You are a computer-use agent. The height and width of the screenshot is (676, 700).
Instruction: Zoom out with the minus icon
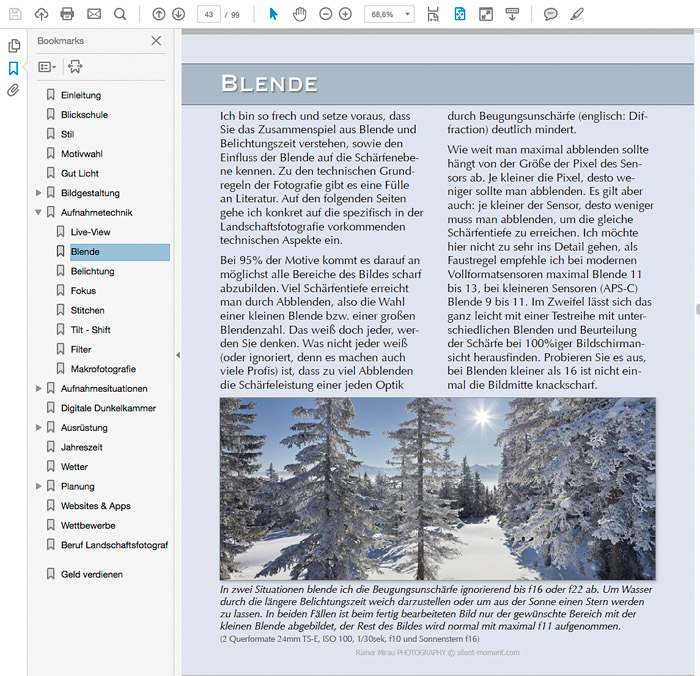pos(325,14)
